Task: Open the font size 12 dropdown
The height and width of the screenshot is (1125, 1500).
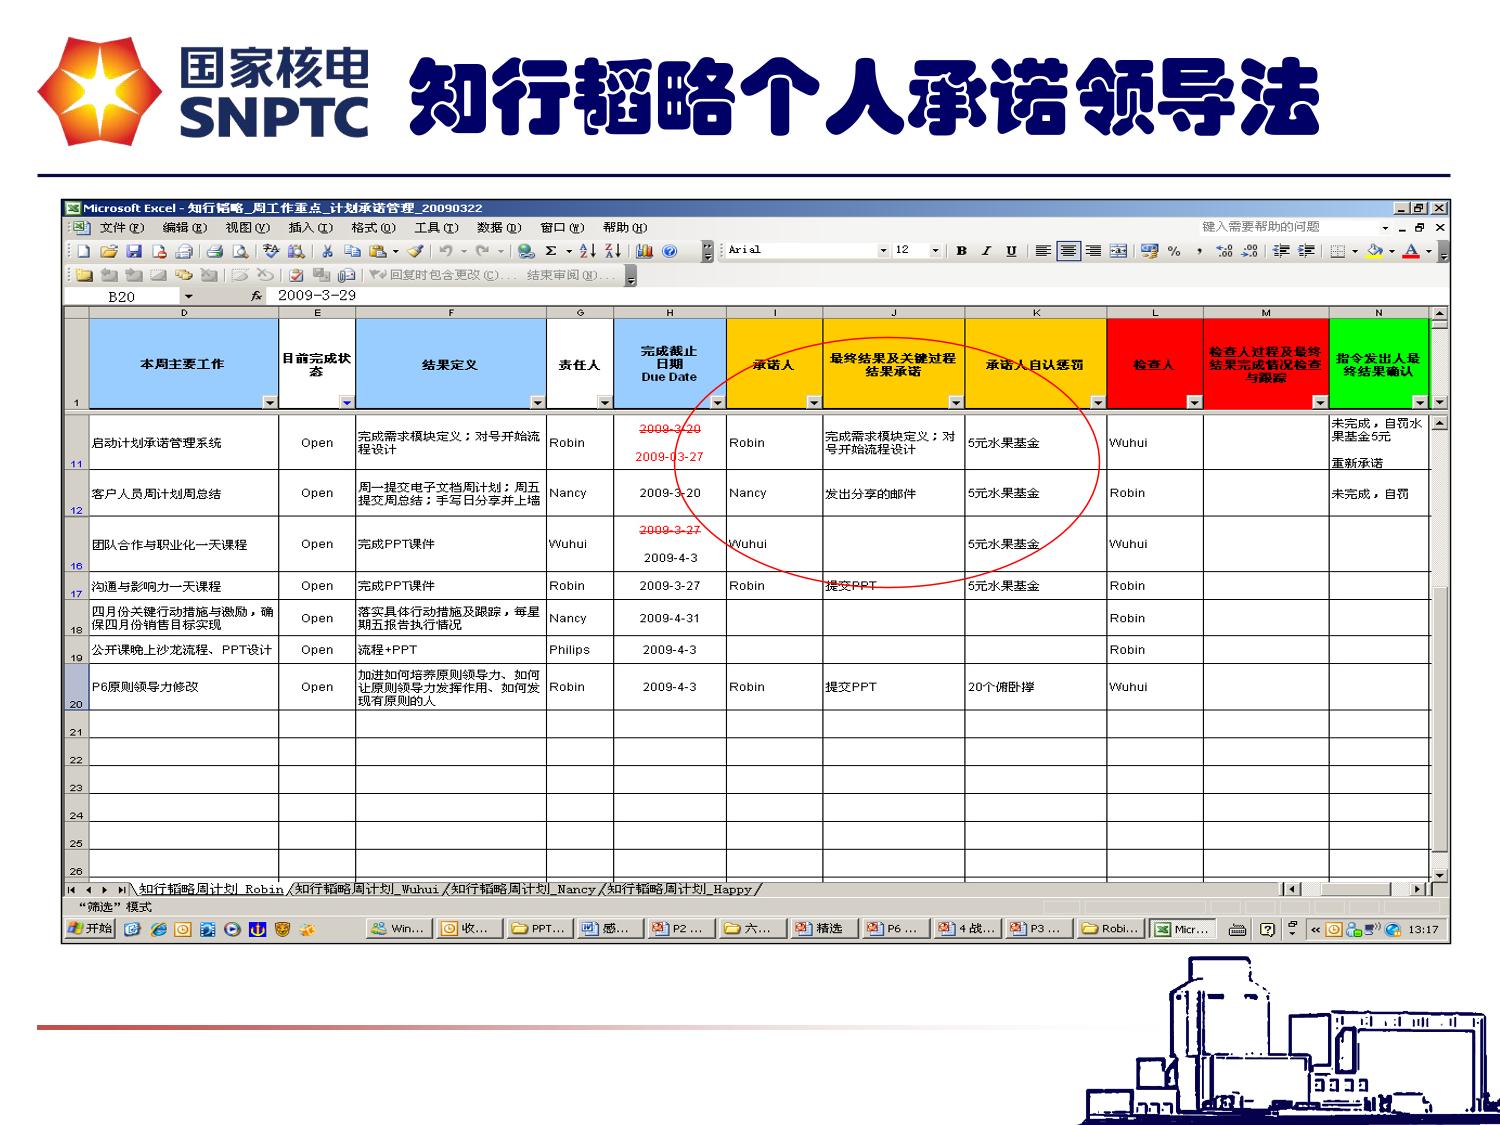Action: click(x=935, y=251)
